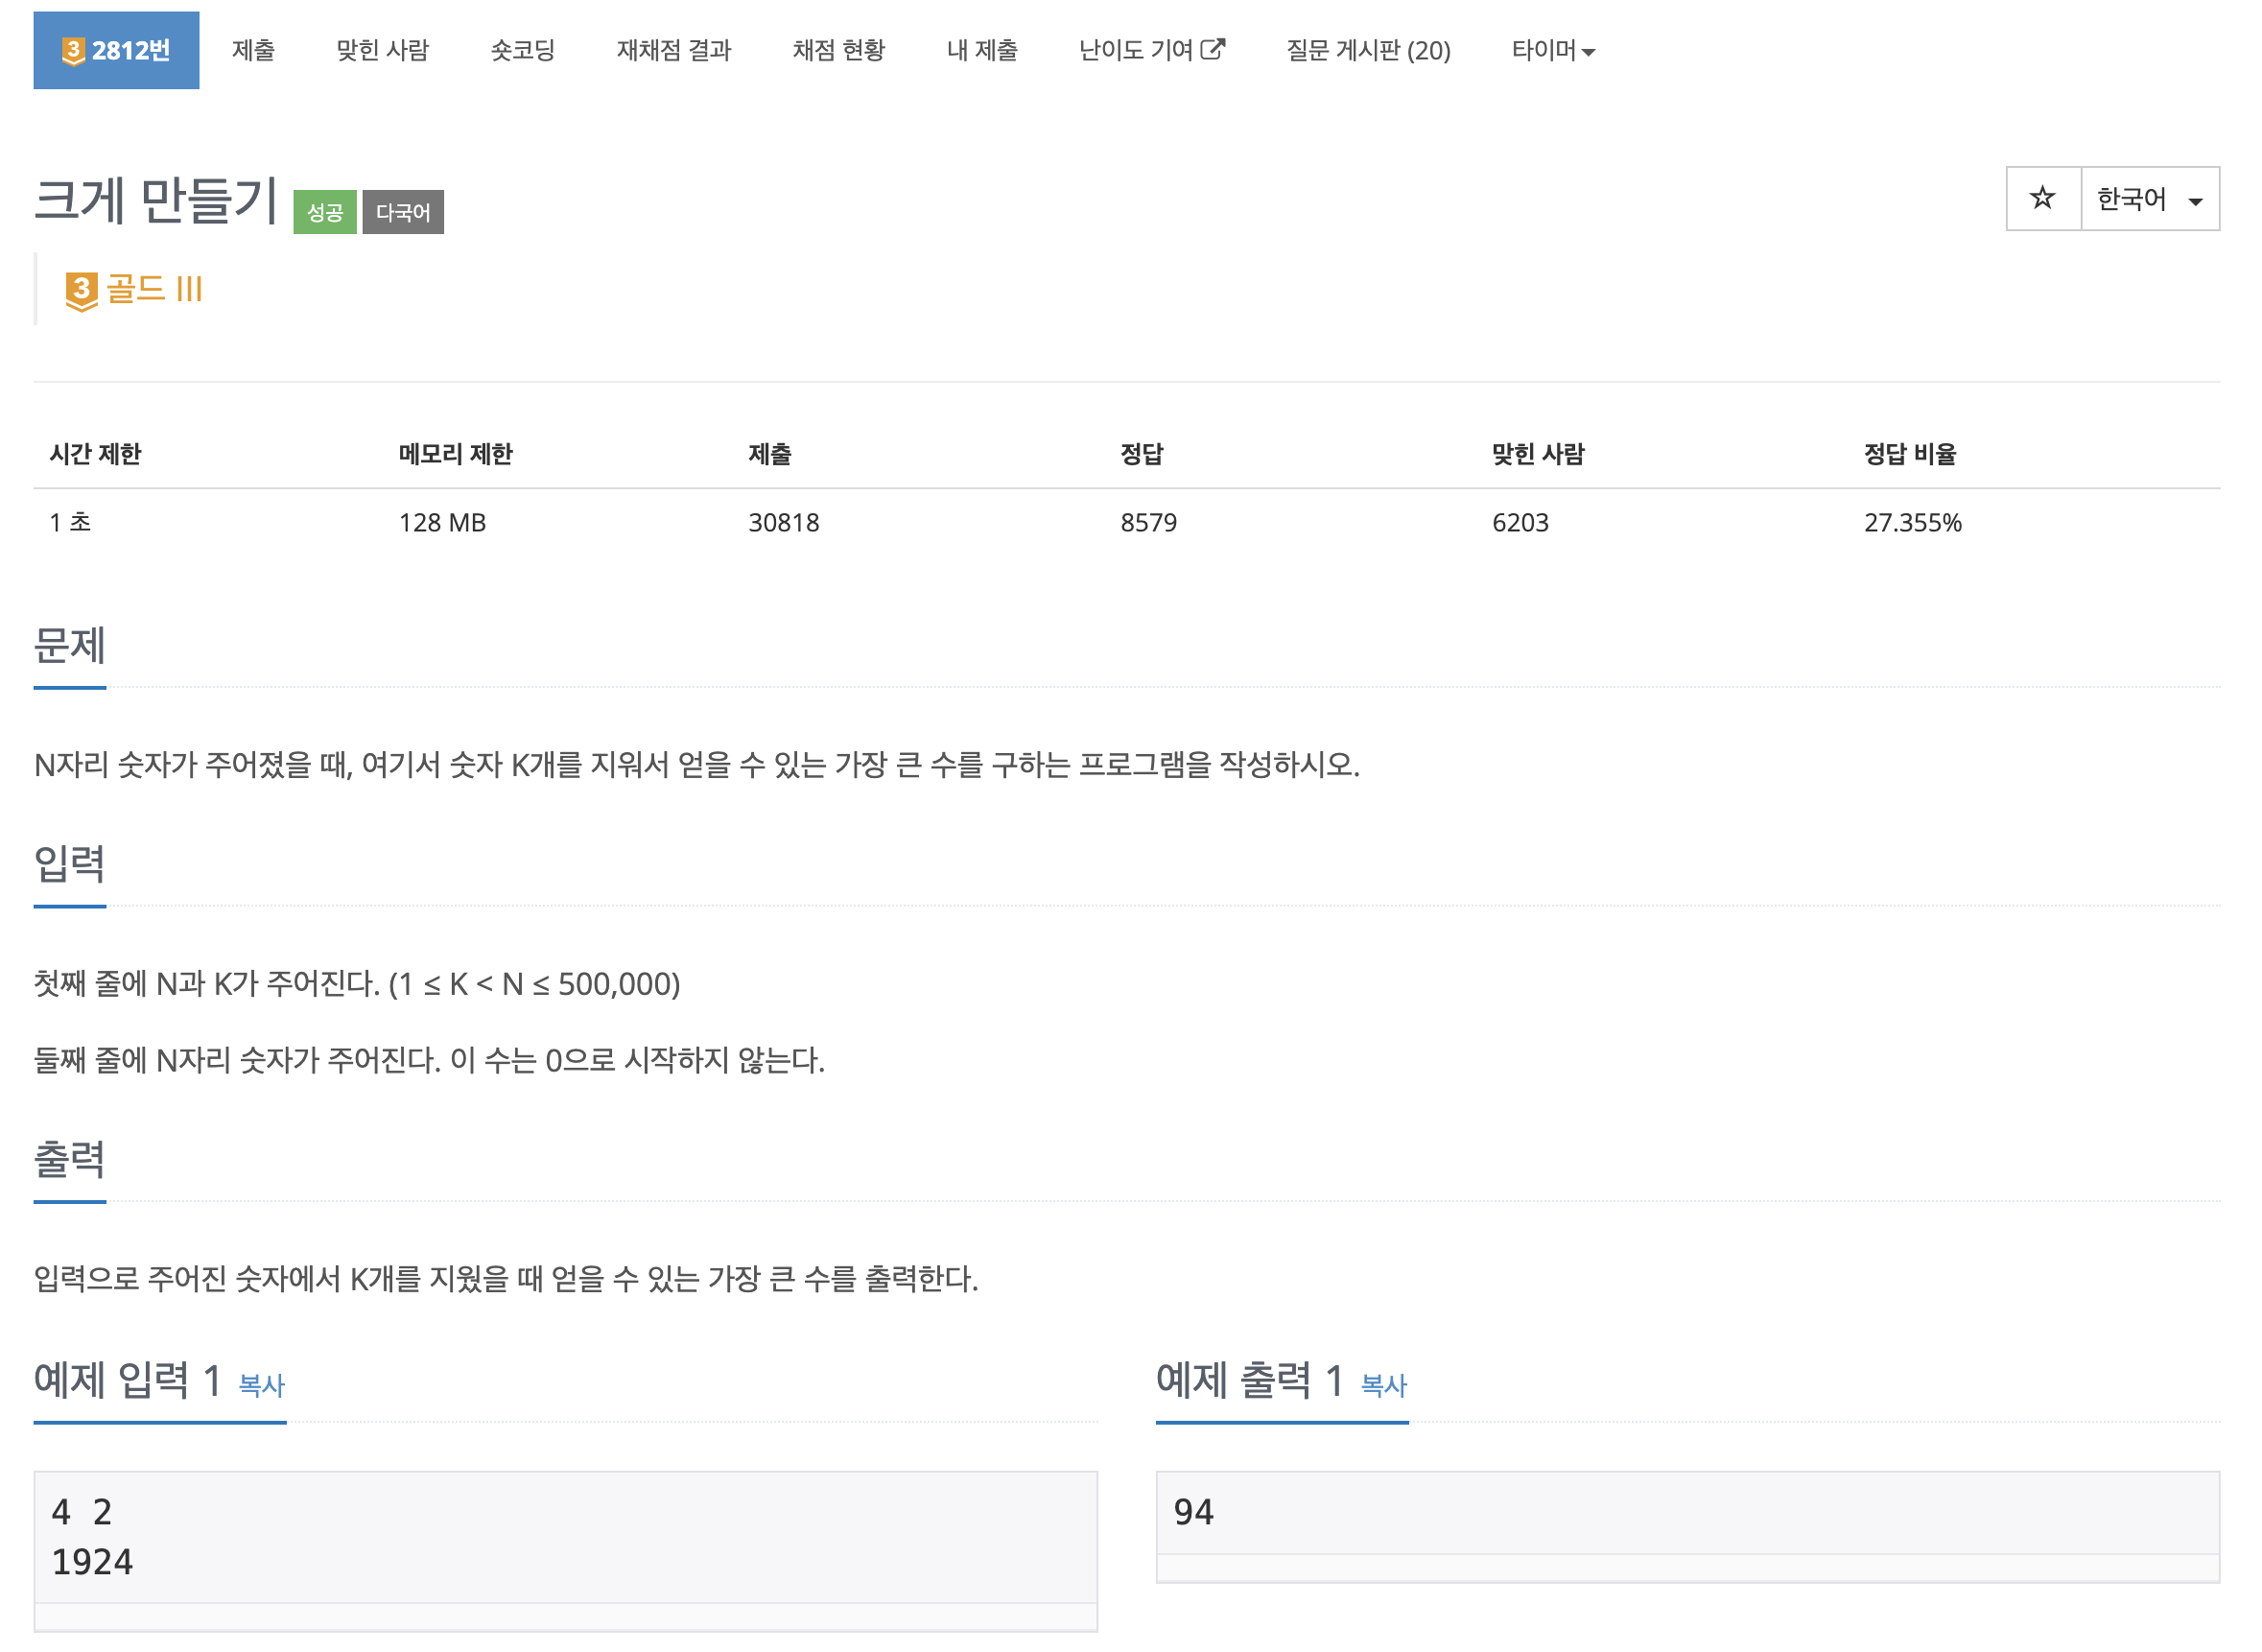Click the blue underline bar under 문제
2262x1652 pixels.
click(x=70, y=689)
